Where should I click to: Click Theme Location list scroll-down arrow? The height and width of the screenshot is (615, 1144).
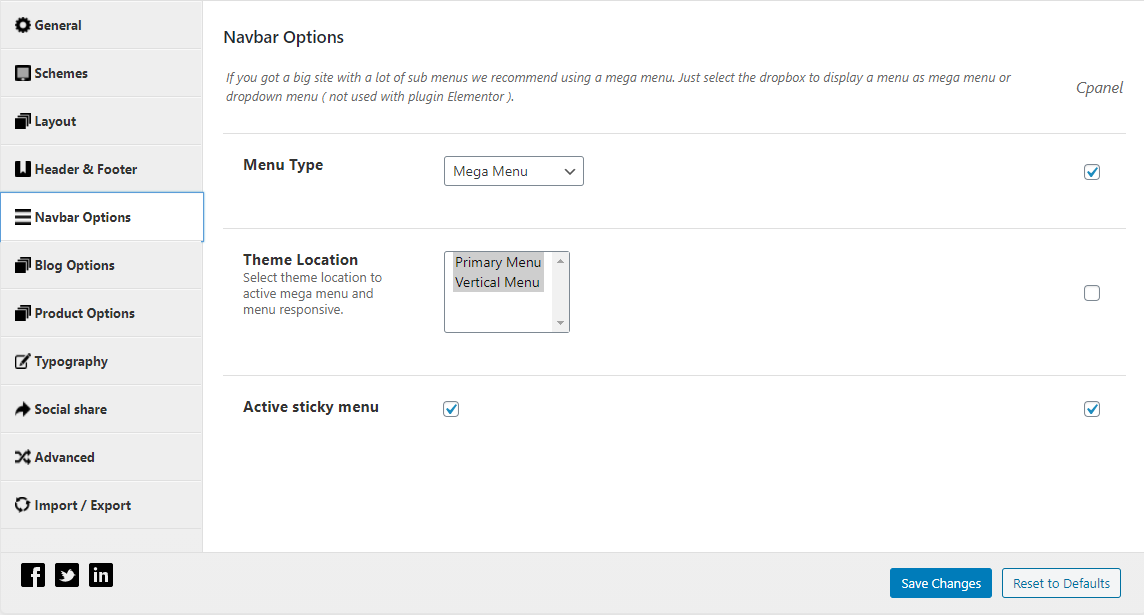point(560,323)
